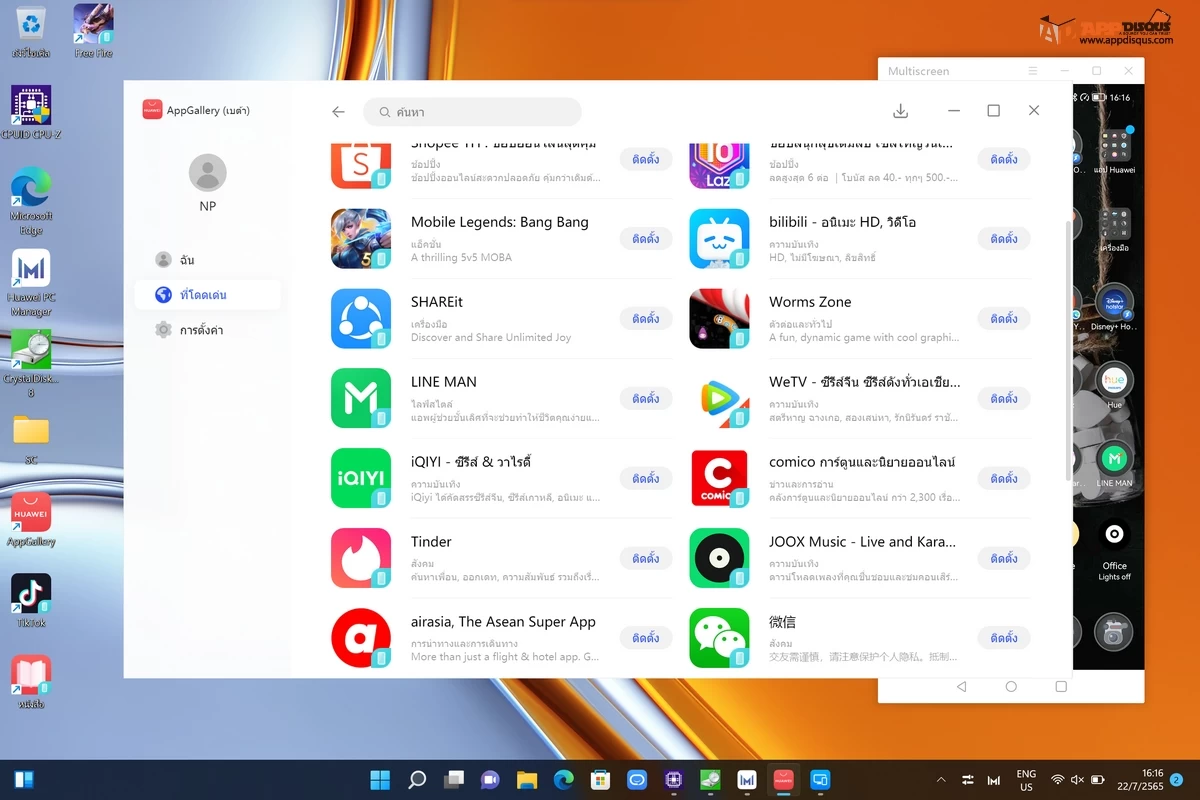This screenshot has width=1200, height=800.
Task: Open the AppGallery desktop shortcut
Action: pyautogui.click(x=31, y=519)
